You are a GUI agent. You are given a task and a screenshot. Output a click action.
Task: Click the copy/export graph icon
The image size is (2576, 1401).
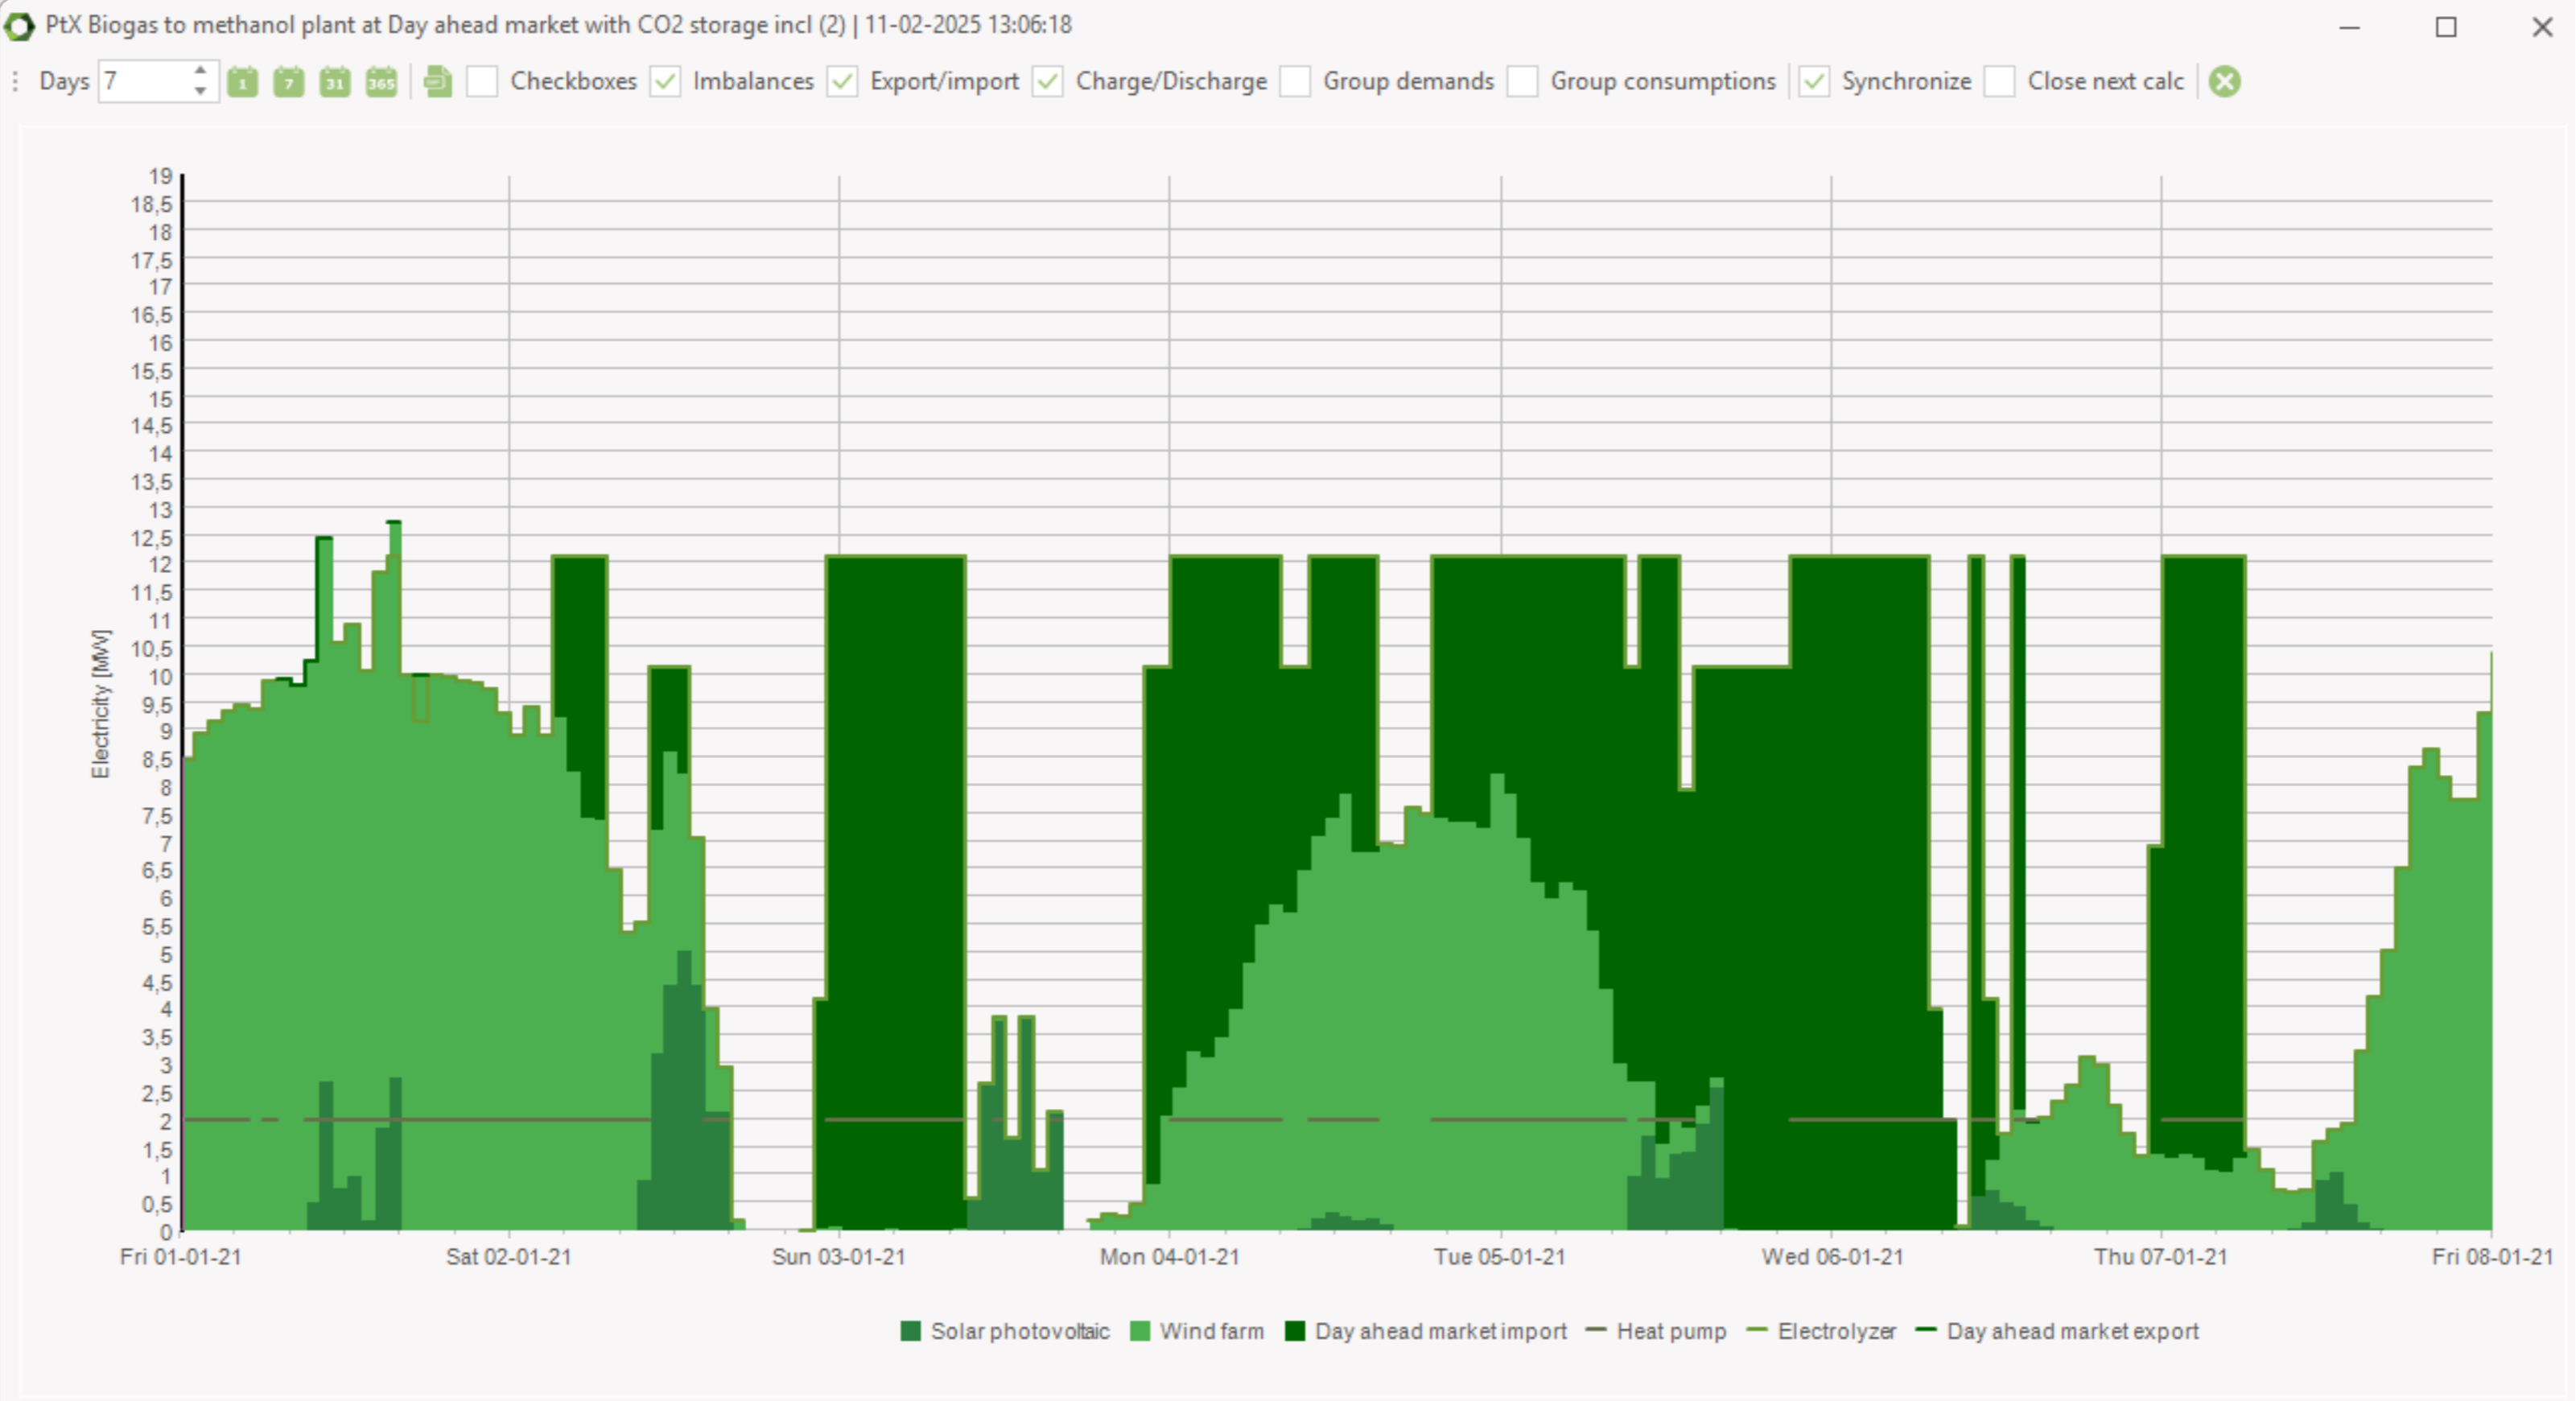coord(438,82)
